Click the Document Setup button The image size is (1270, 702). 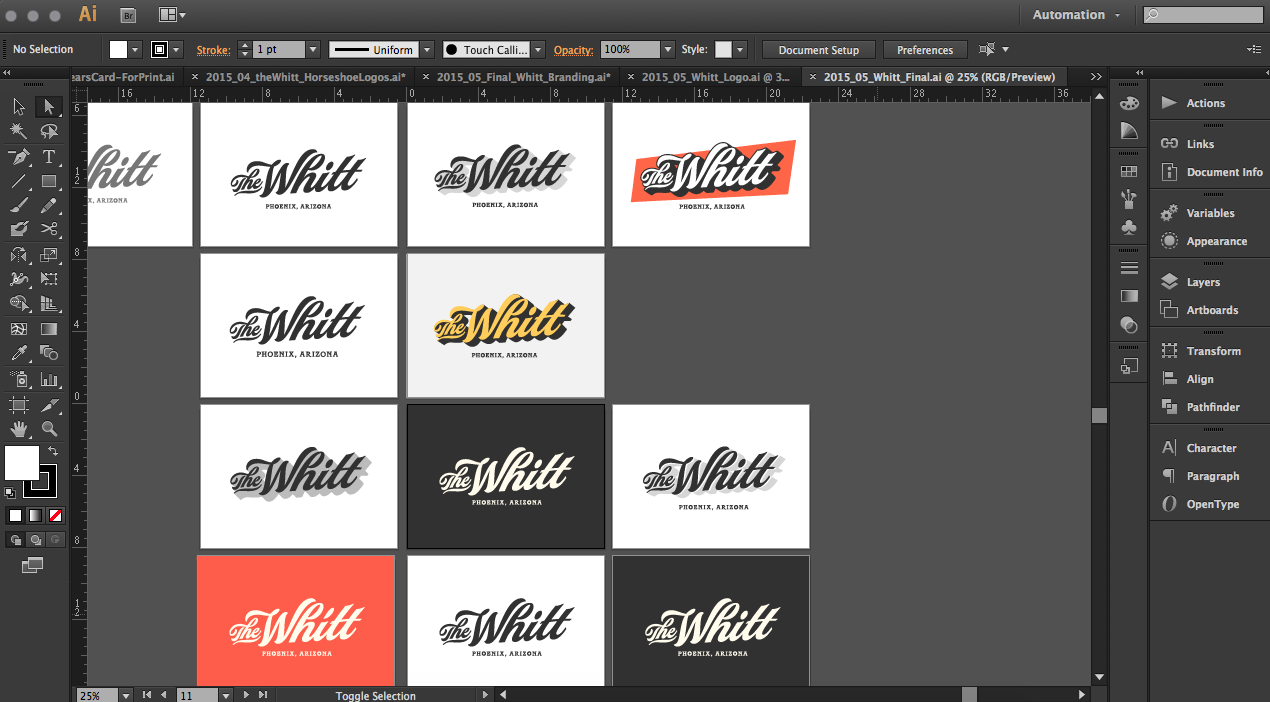818,50
